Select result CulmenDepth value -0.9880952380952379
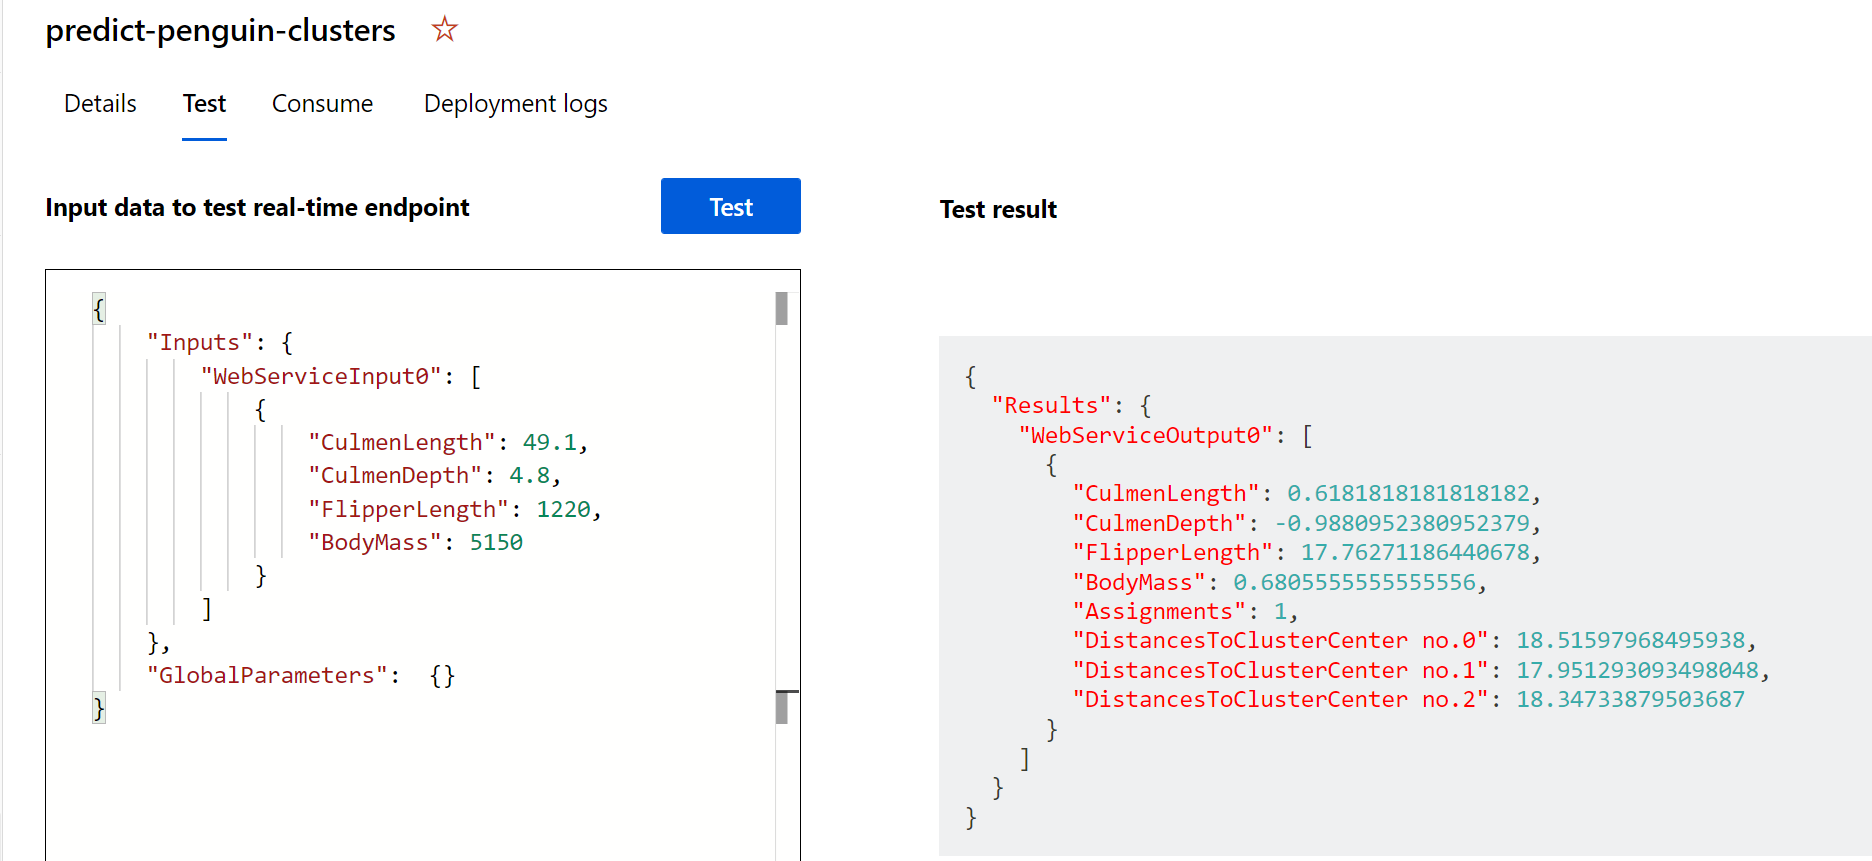This screenshot has width=1872, height=861. (1402, 523)
